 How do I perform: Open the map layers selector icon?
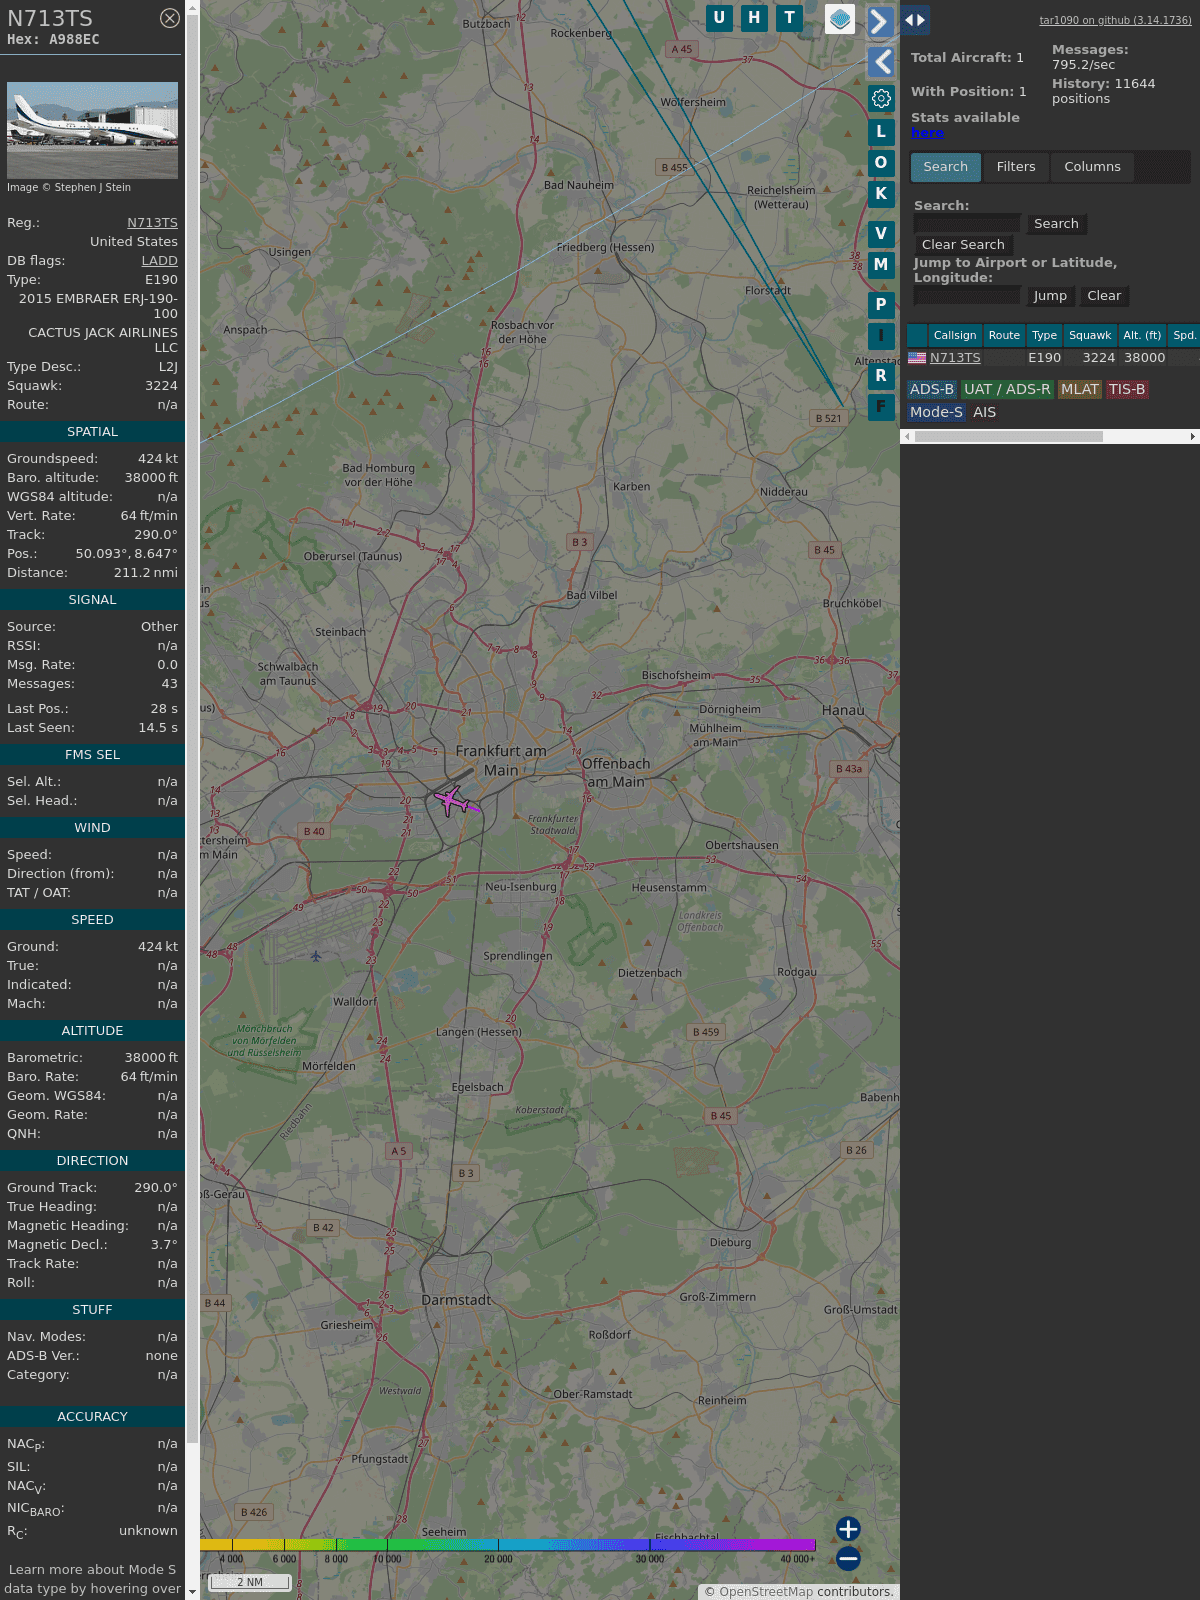tap(840, 19)
